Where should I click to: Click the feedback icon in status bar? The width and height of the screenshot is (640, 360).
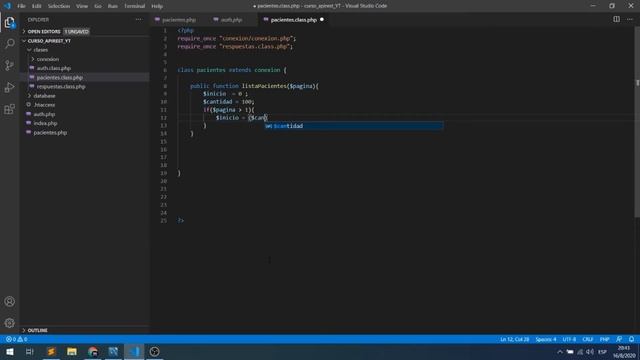coord(619,339)
